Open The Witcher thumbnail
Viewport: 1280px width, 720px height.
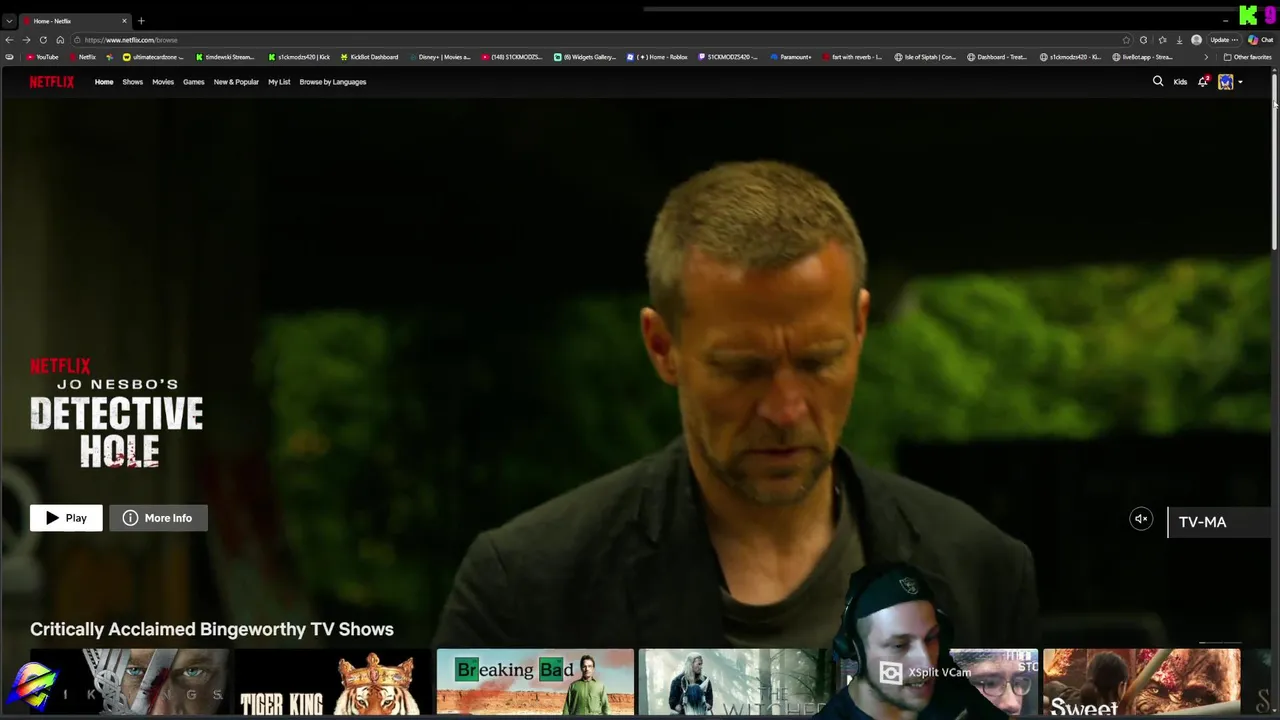point(738,682)
